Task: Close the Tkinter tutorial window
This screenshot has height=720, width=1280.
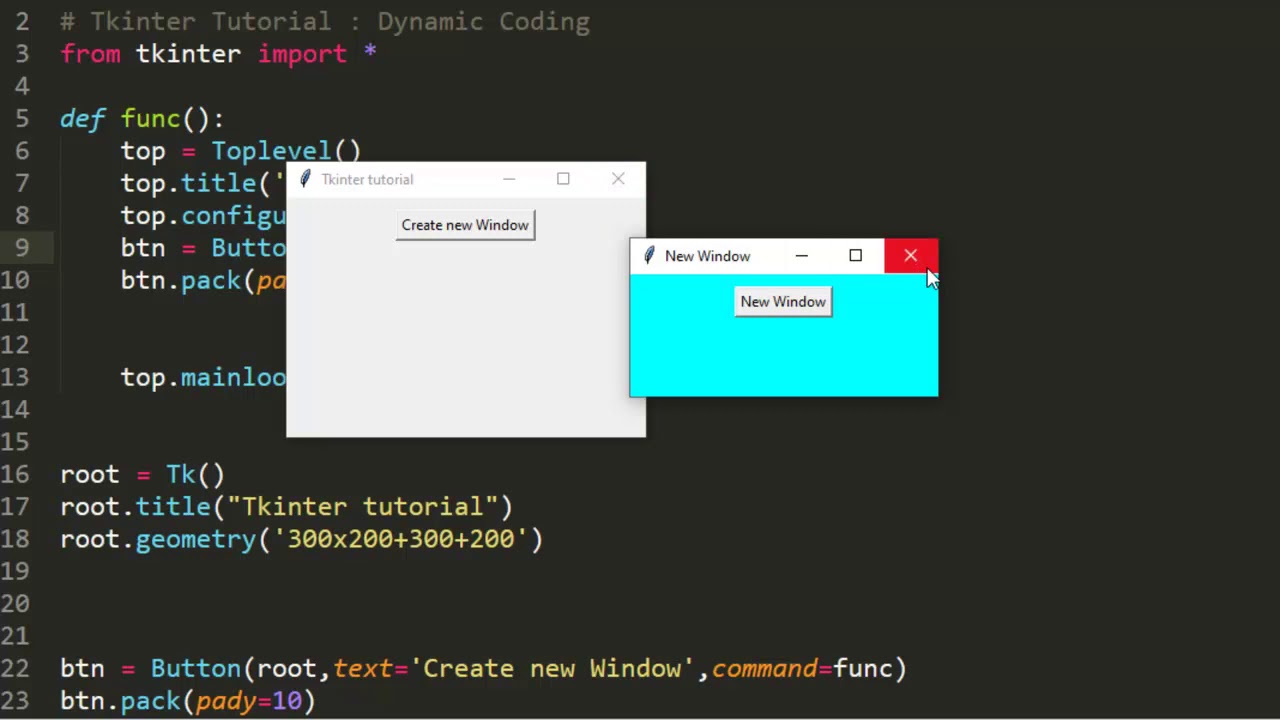Action: point(618,179)
